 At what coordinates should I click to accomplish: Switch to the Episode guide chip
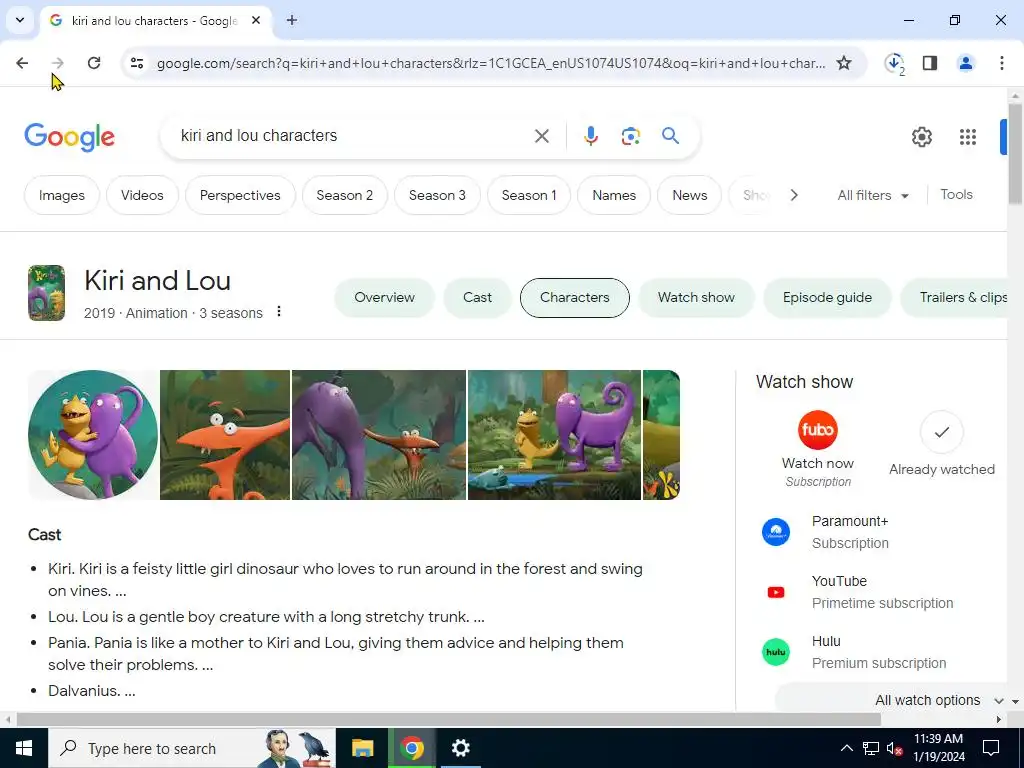pyautogui.click(x=827, y=298)
